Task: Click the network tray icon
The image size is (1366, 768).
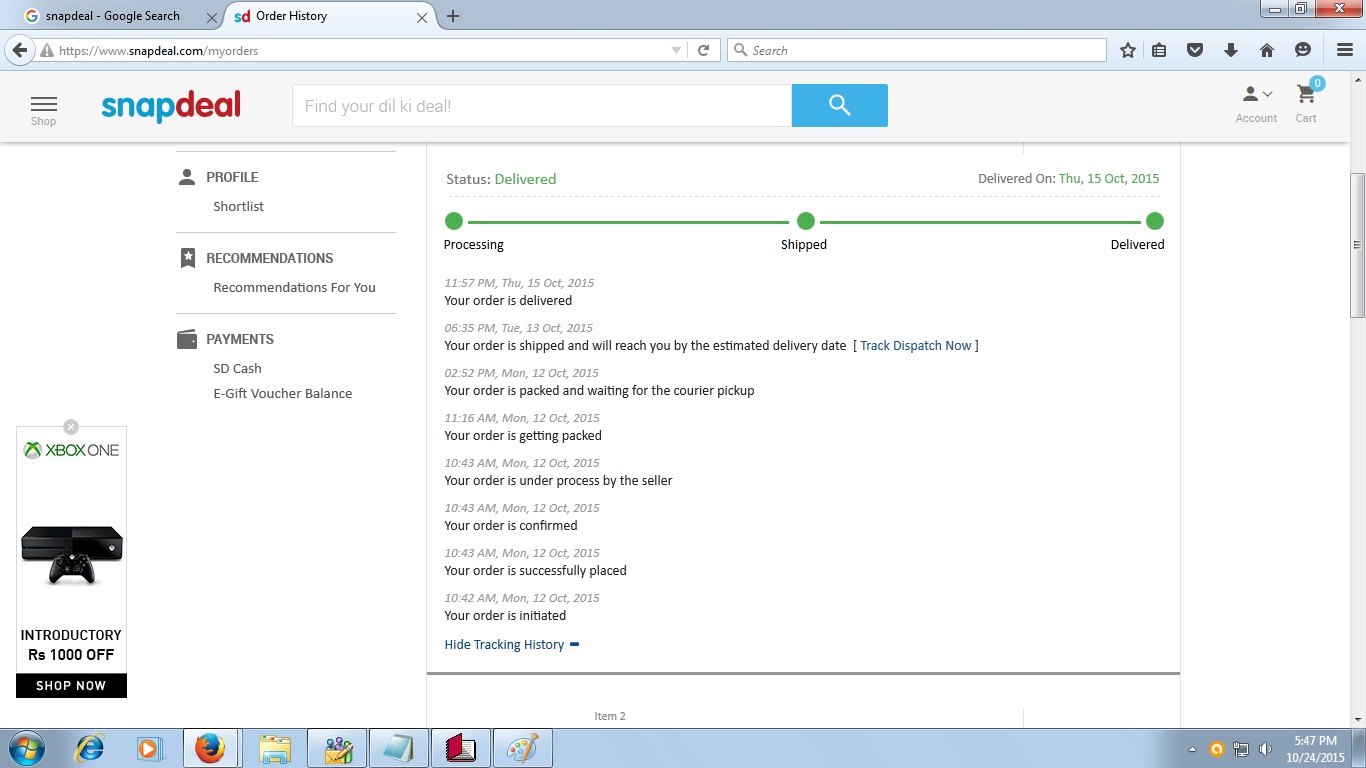Action: [x=1241, y=749]
